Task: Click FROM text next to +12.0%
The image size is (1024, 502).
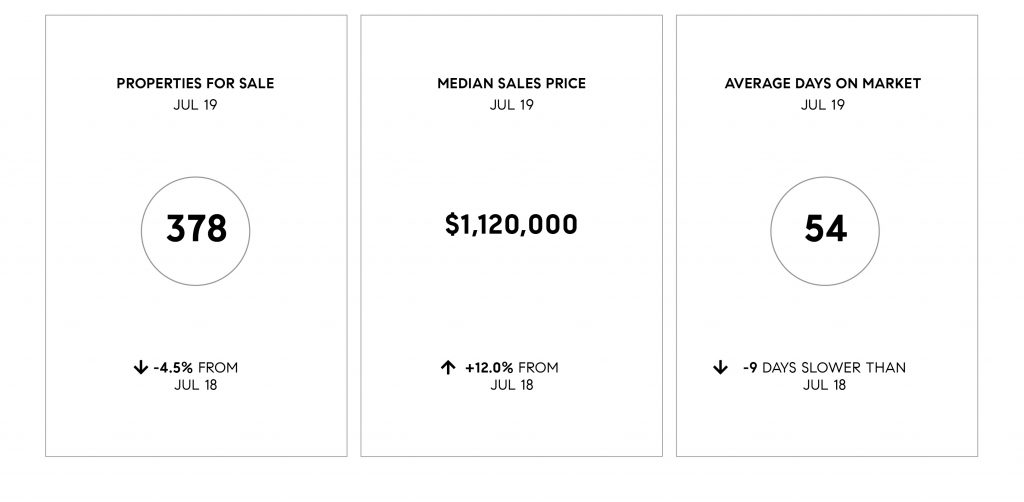Action: pyautogui.click(x=538, y=368)
